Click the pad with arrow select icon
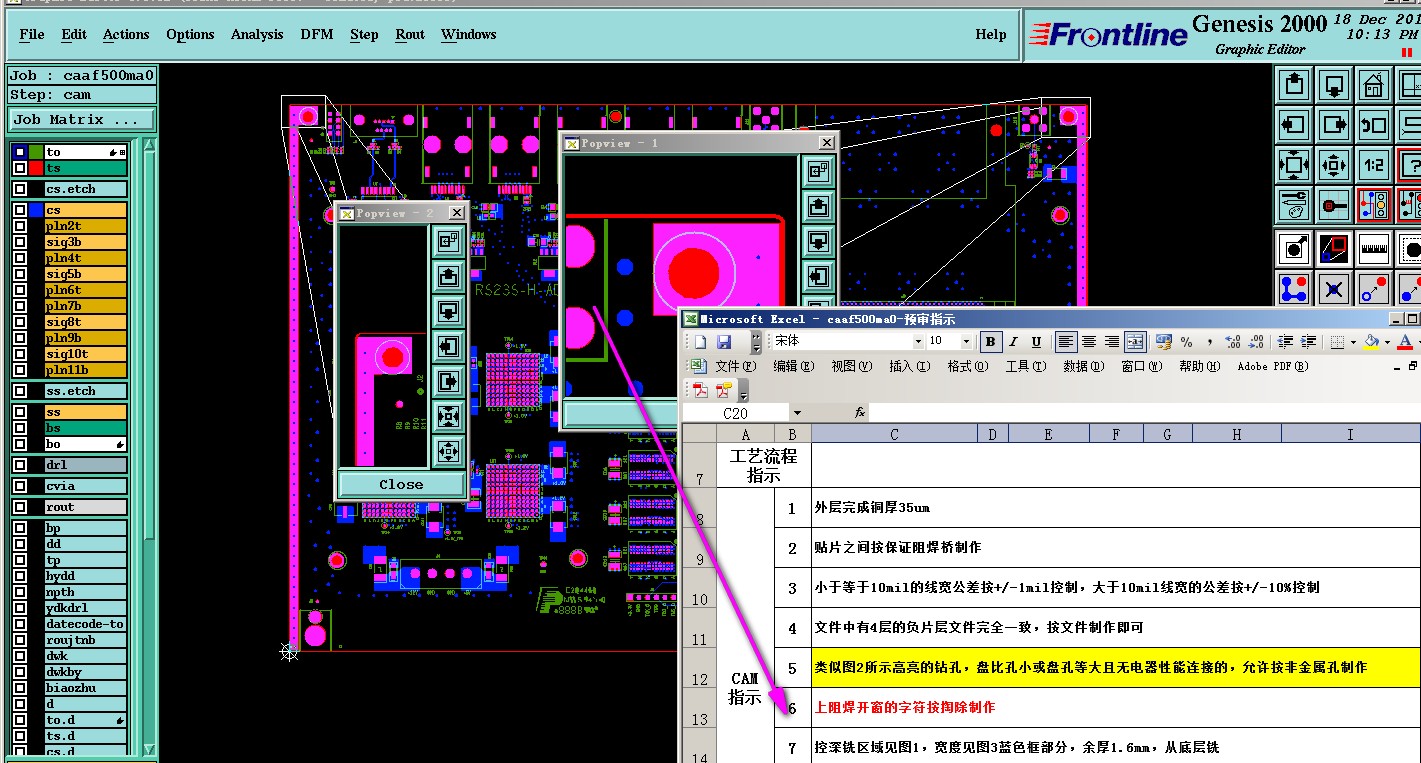Image resolution: width=1421 pixels, height=763 pixels. pyautogui.click(x=1294, y=247)
